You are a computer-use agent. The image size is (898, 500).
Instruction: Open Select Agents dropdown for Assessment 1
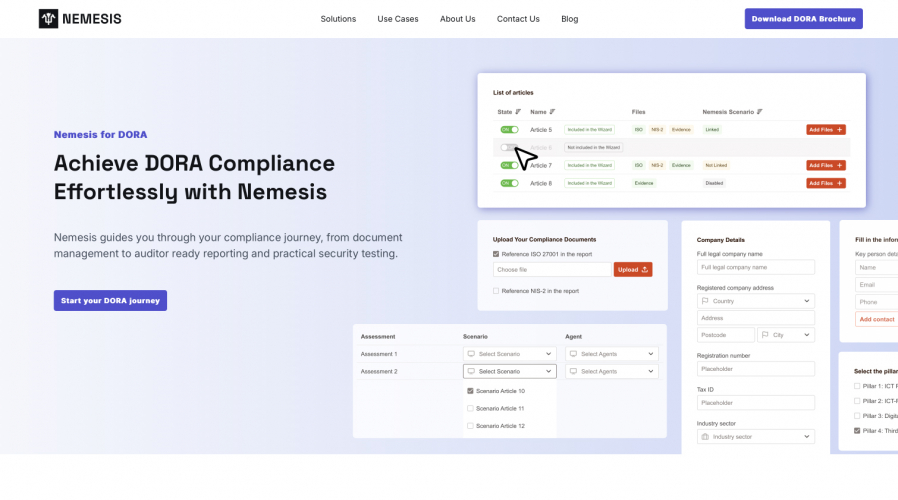point(612,354)
